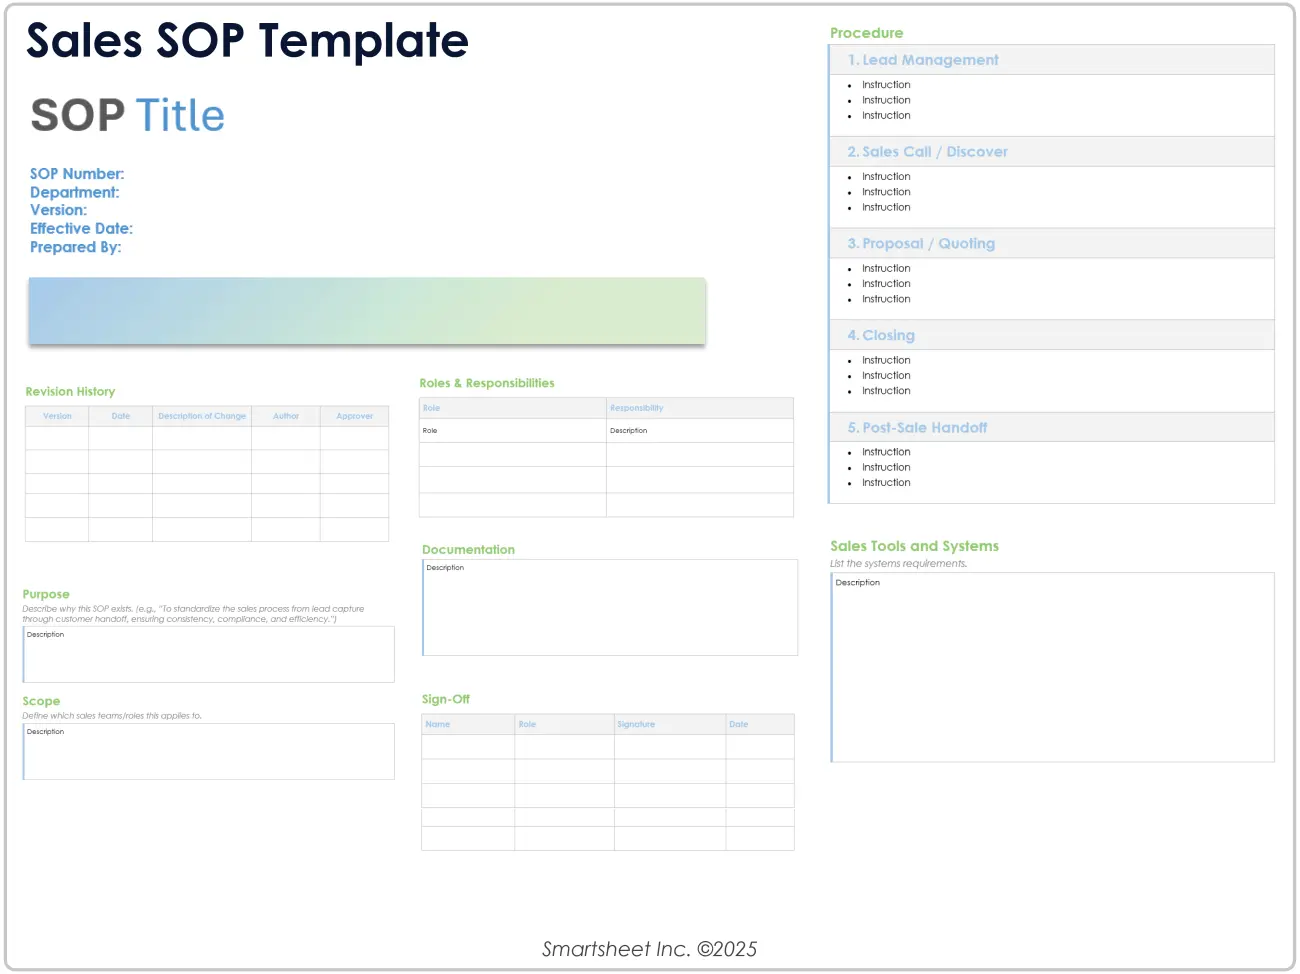Click the Department field label
Screen dimensions: 1300x974
click(74, 192)
